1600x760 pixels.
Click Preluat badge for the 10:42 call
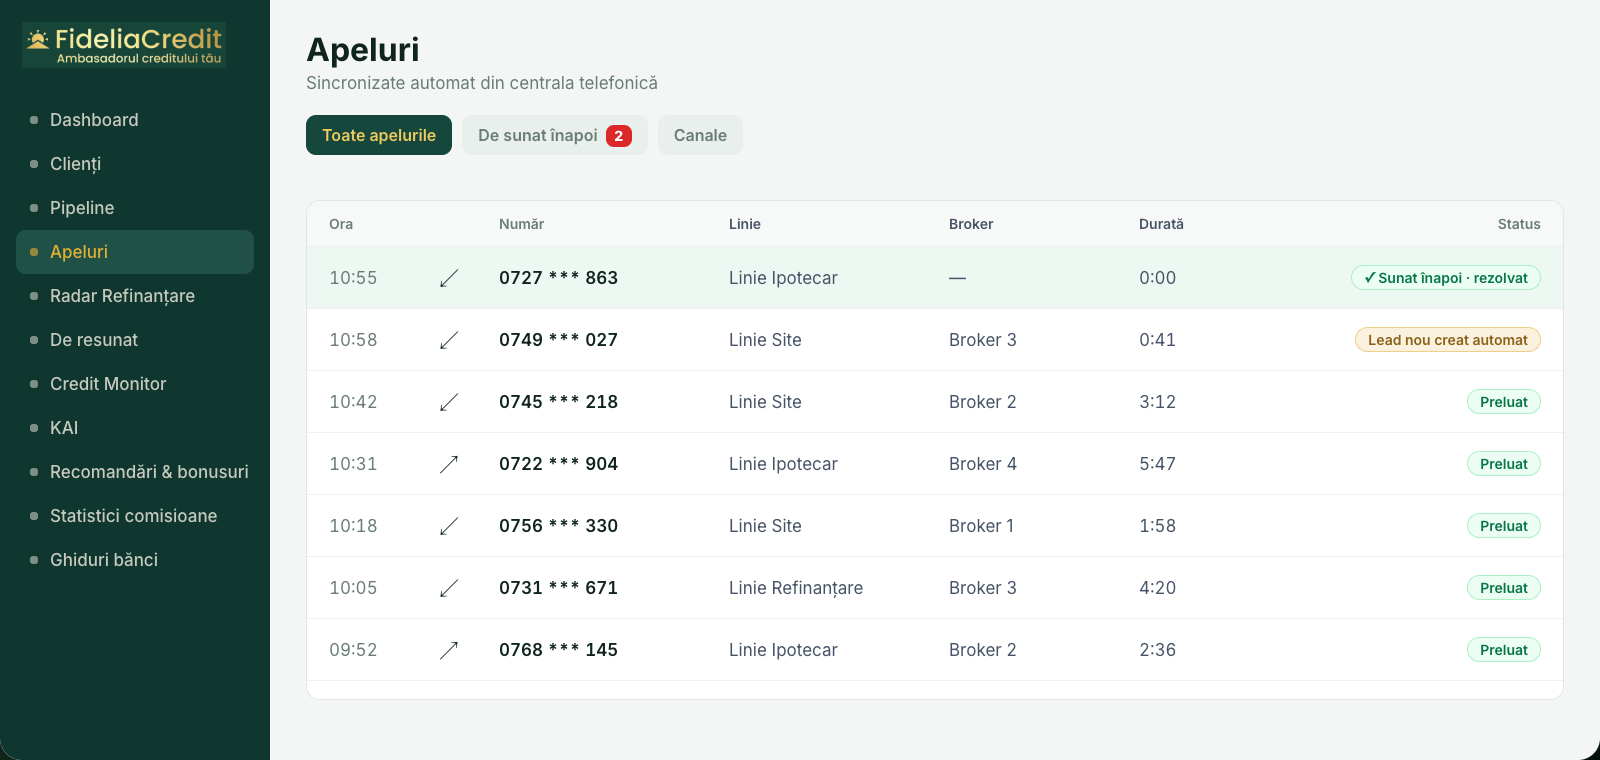[1504, 402]
